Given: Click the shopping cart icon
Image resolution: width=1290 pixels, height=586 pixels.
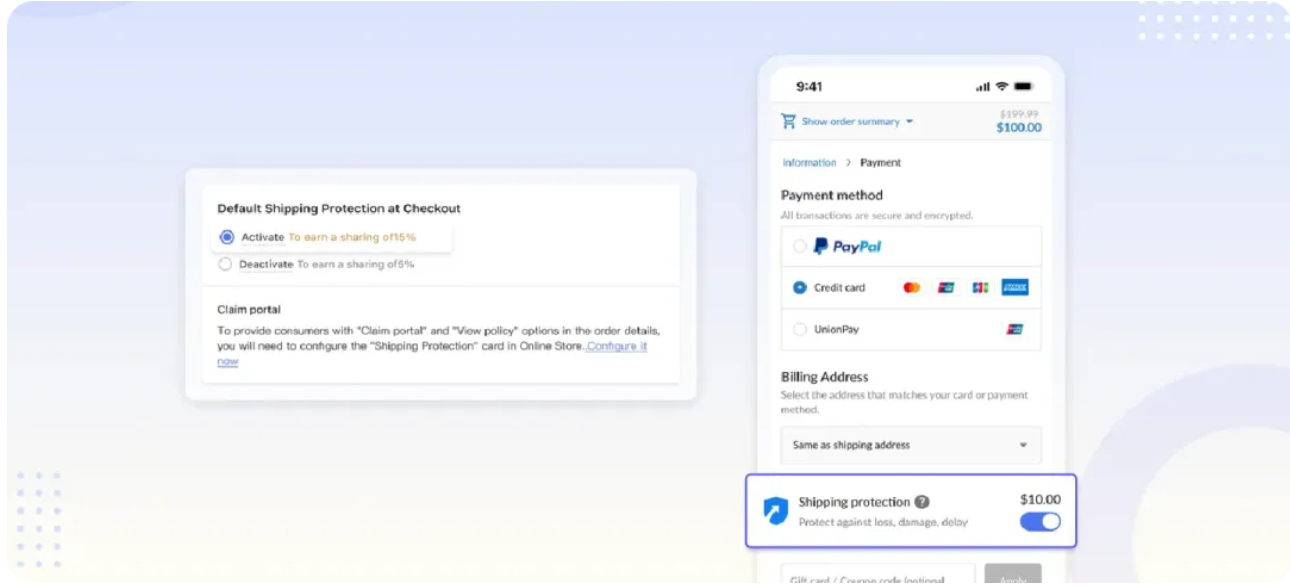Looking at the screenshot, I should [789, 122].
